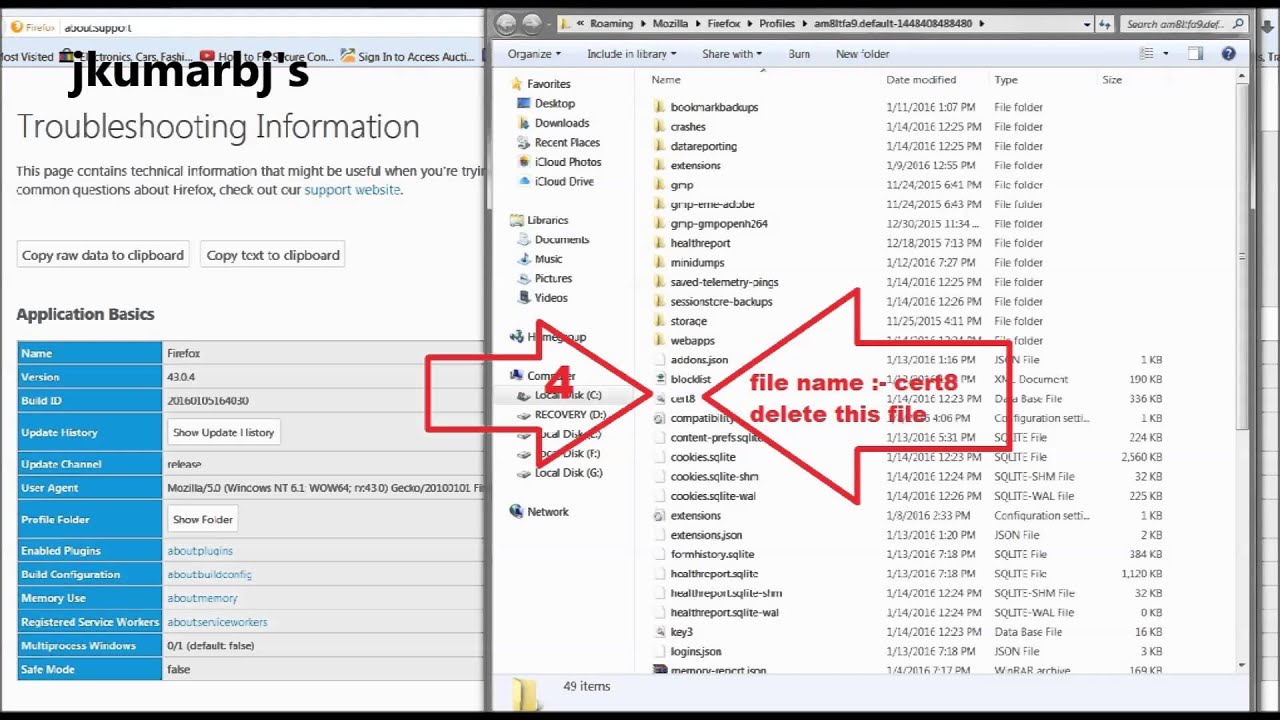Sort files by Name column header
The width and height of the screenshot is (1280, 720).
(666, 80)
